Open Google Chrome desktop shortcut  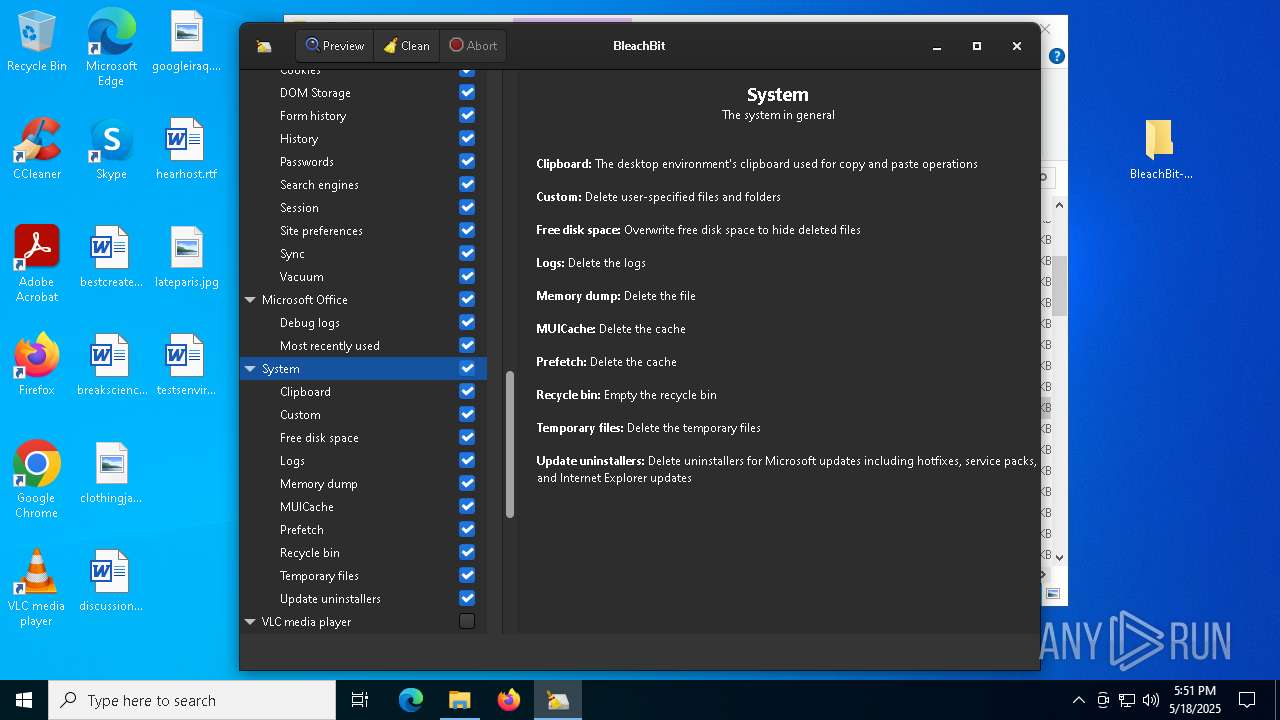coord(37,480)
